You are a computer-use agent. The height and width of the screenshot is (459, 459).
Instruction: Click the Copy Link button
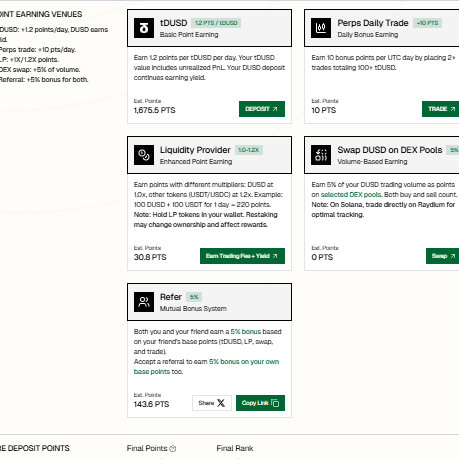[260, 403]
